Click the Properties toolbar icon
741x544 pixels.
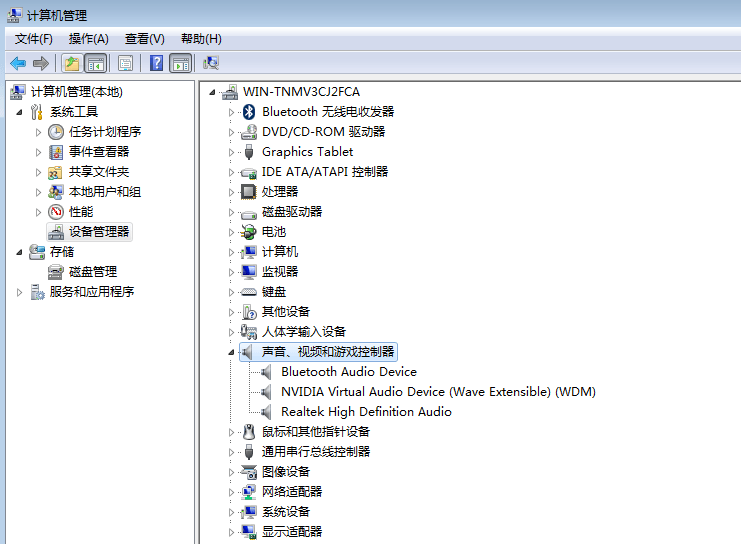point(125,63)
